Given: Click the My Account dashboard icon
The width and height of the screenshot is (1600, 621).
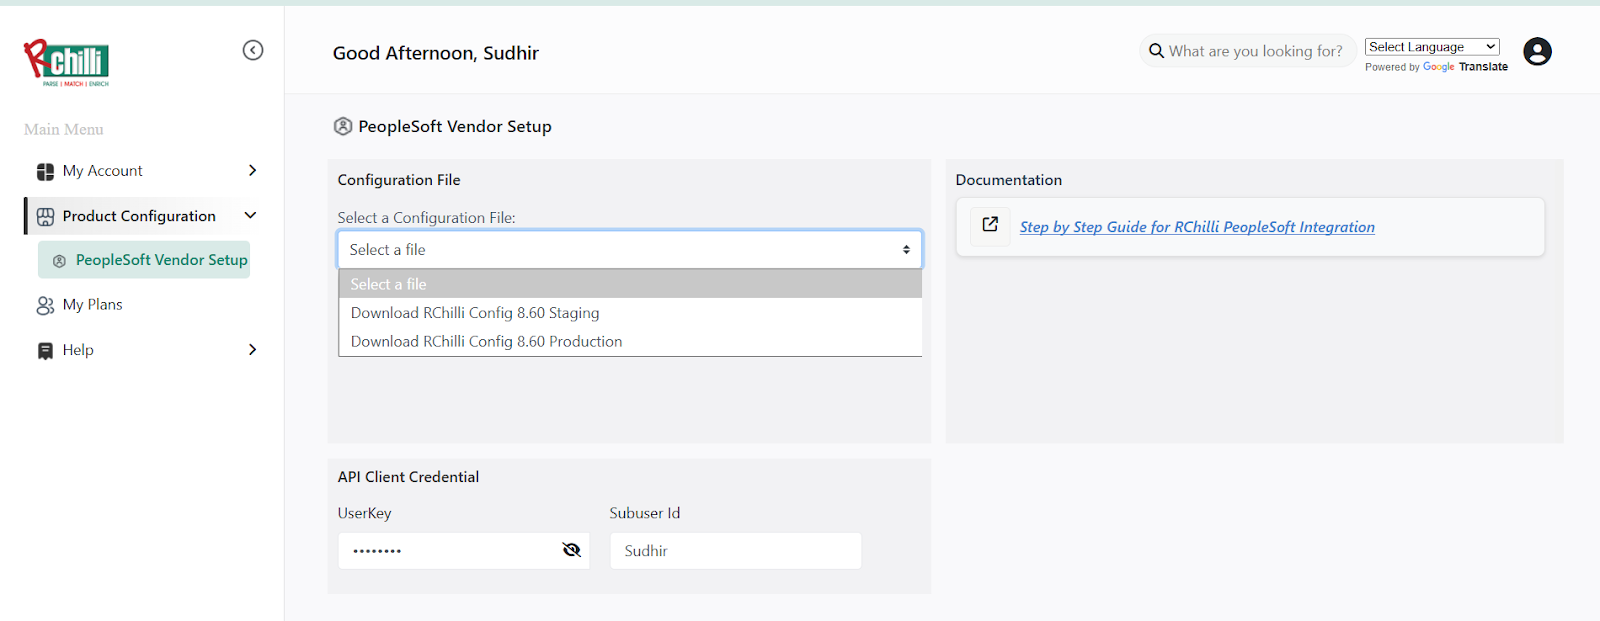Looking at the screenshot, I should click(45, 172).
